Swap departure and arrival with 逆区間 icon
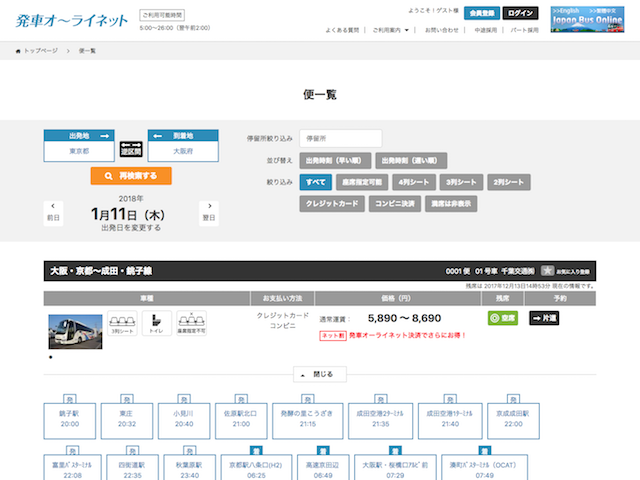The width and height of the screenshot is (640, 480). (131, 149)
